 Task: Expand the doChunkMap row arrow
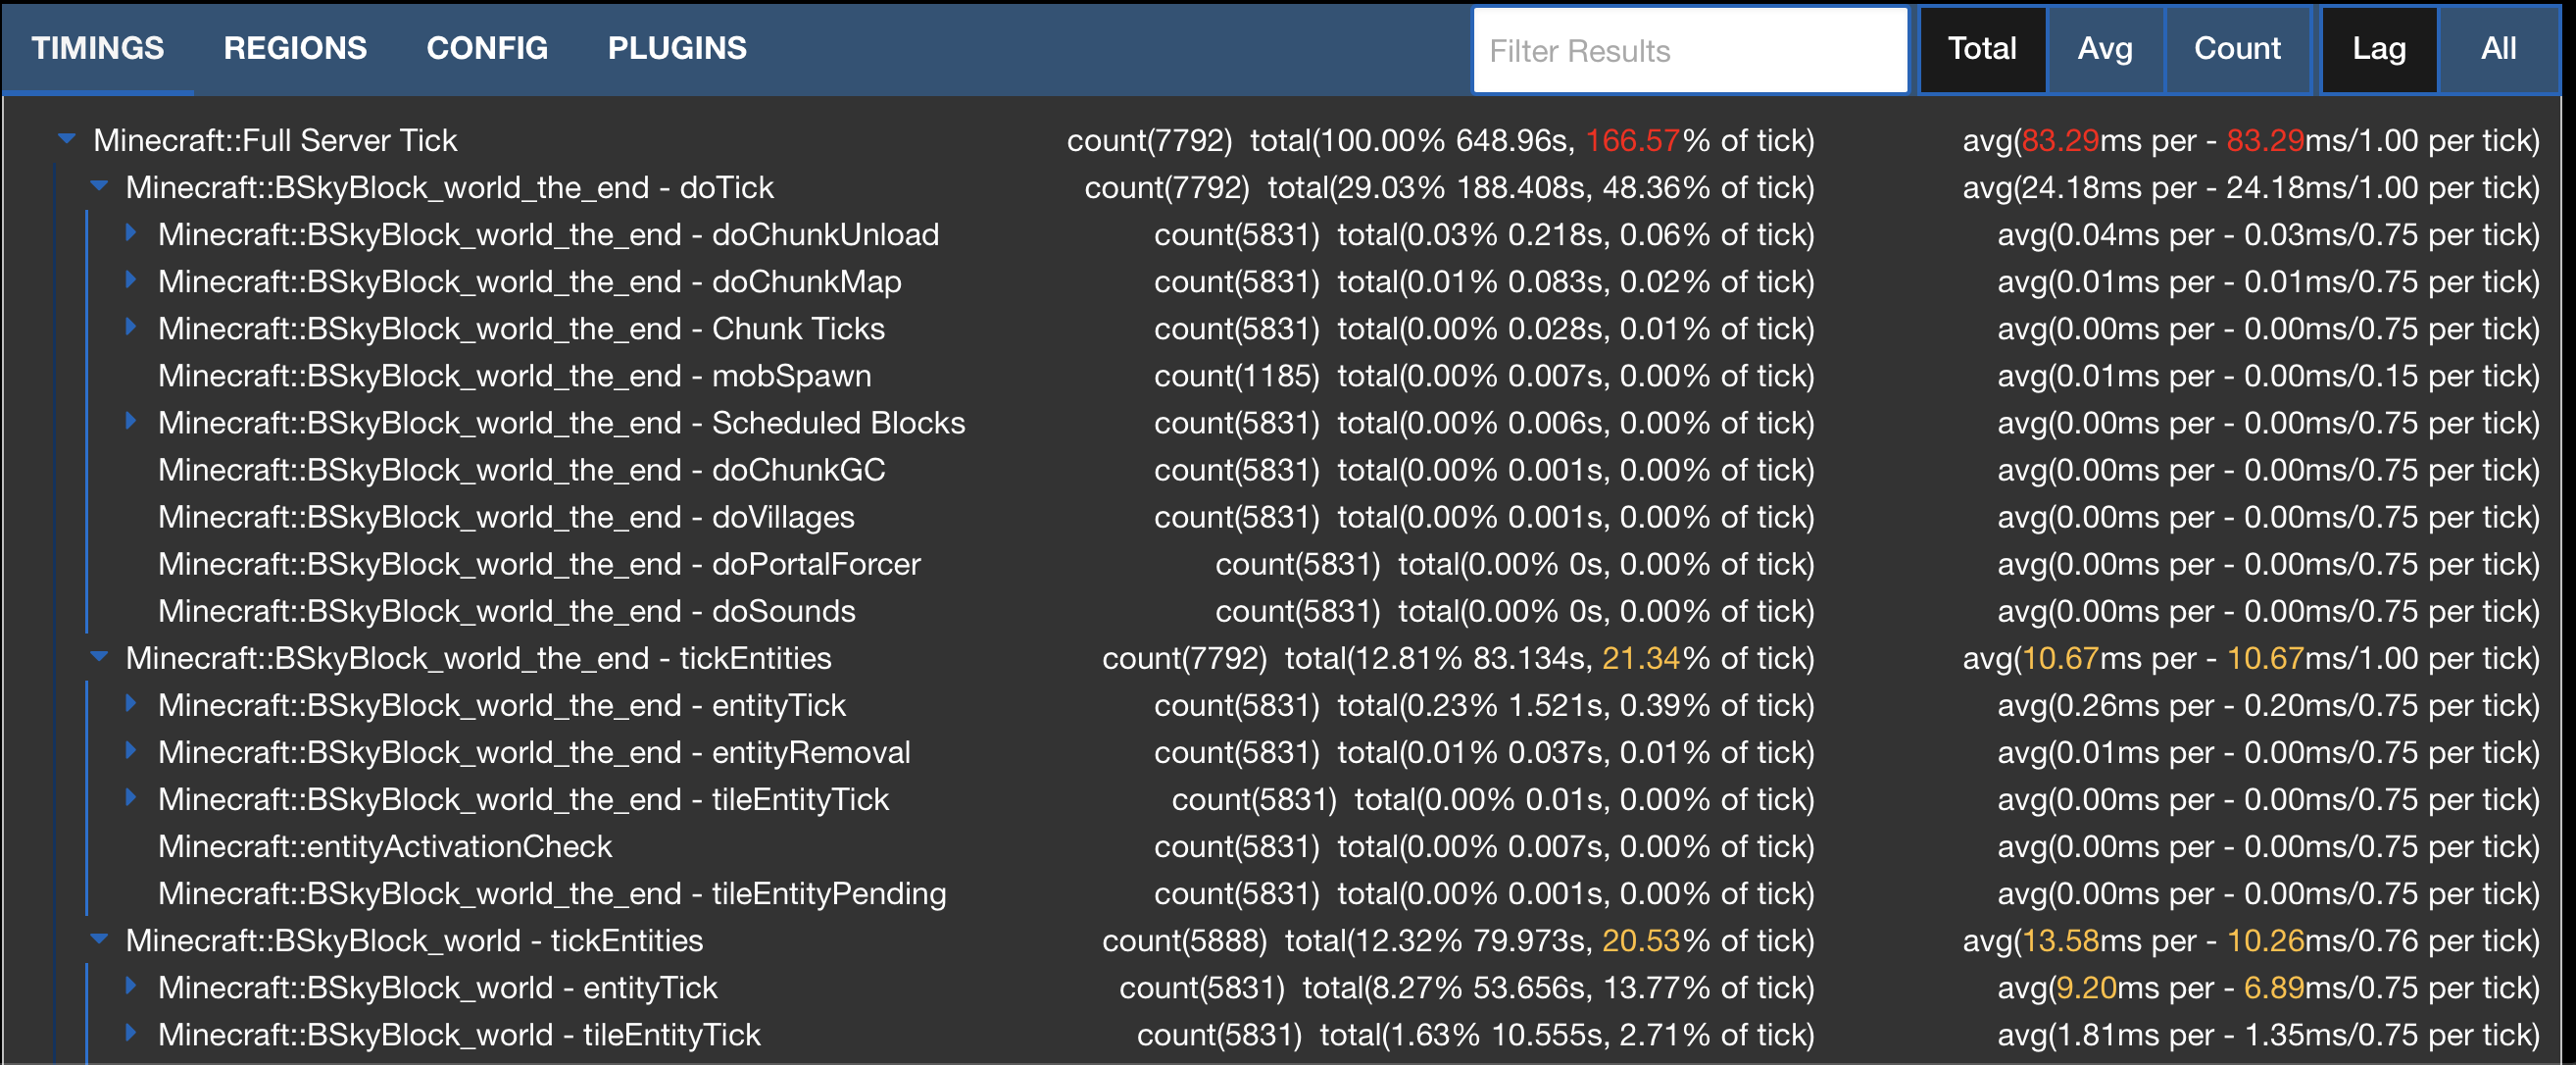[131, 280]
